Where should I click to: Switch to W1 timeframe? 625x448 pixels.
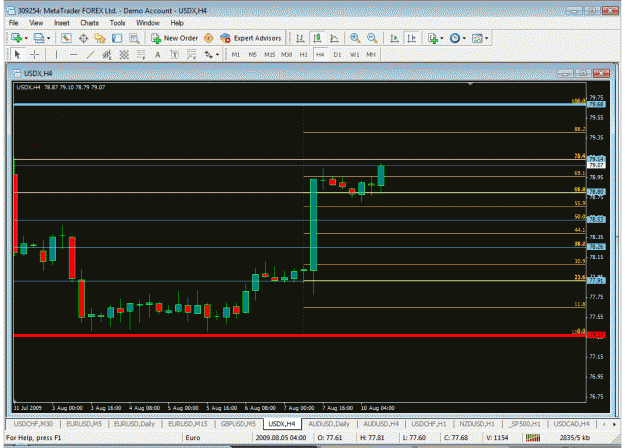pyautogui.click(x=354, y=55)
